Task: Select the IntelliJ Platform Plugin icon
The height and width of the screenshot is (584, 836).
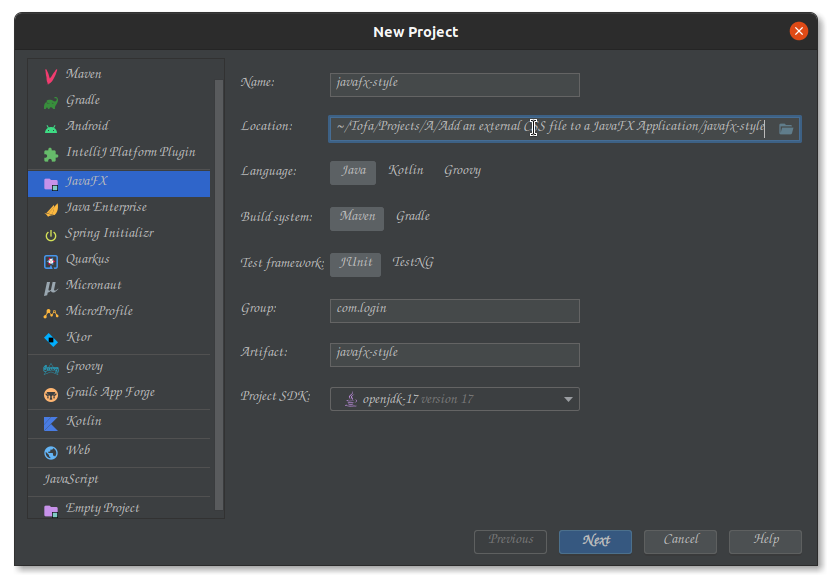Action: tap(51, 155)
